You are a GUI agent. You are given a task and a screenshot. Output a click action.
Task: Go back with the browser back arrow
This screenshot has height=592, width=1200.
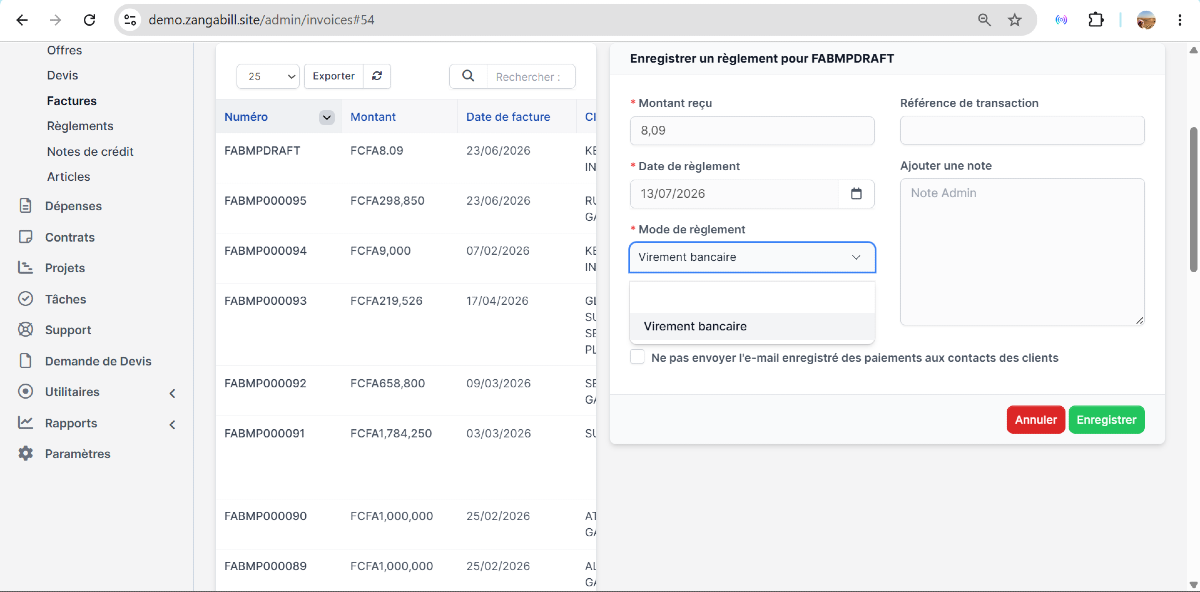22,20
